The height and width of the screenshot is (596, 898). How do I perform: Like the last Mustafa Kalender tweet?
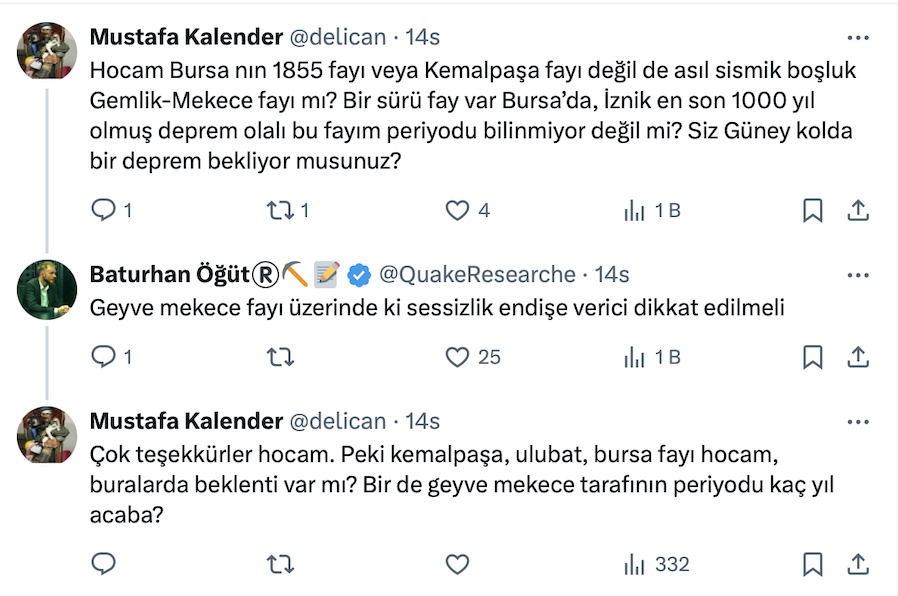tap(457, 565)
